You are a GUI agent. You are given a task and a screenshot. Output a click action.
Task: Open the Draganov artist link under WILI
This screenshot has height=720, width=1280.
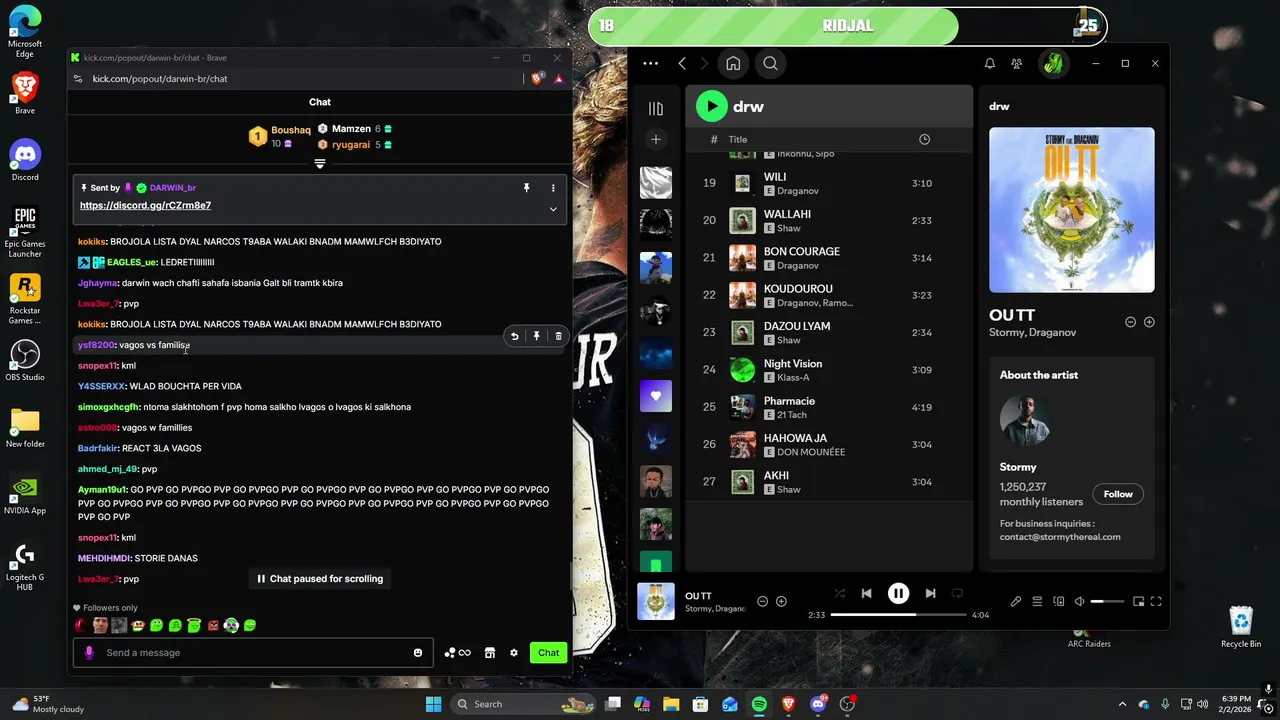[798, 191]
